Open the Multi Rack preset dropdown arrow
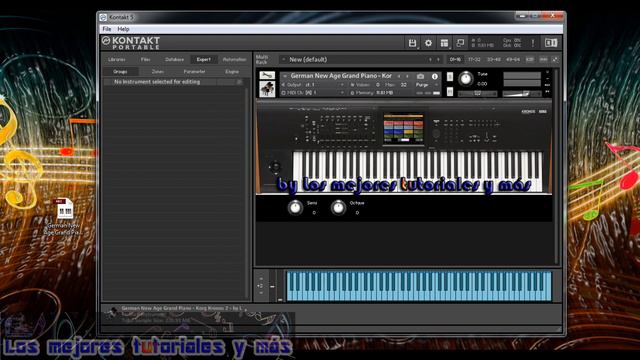640x360 pixels. click(x=284, y=60)
